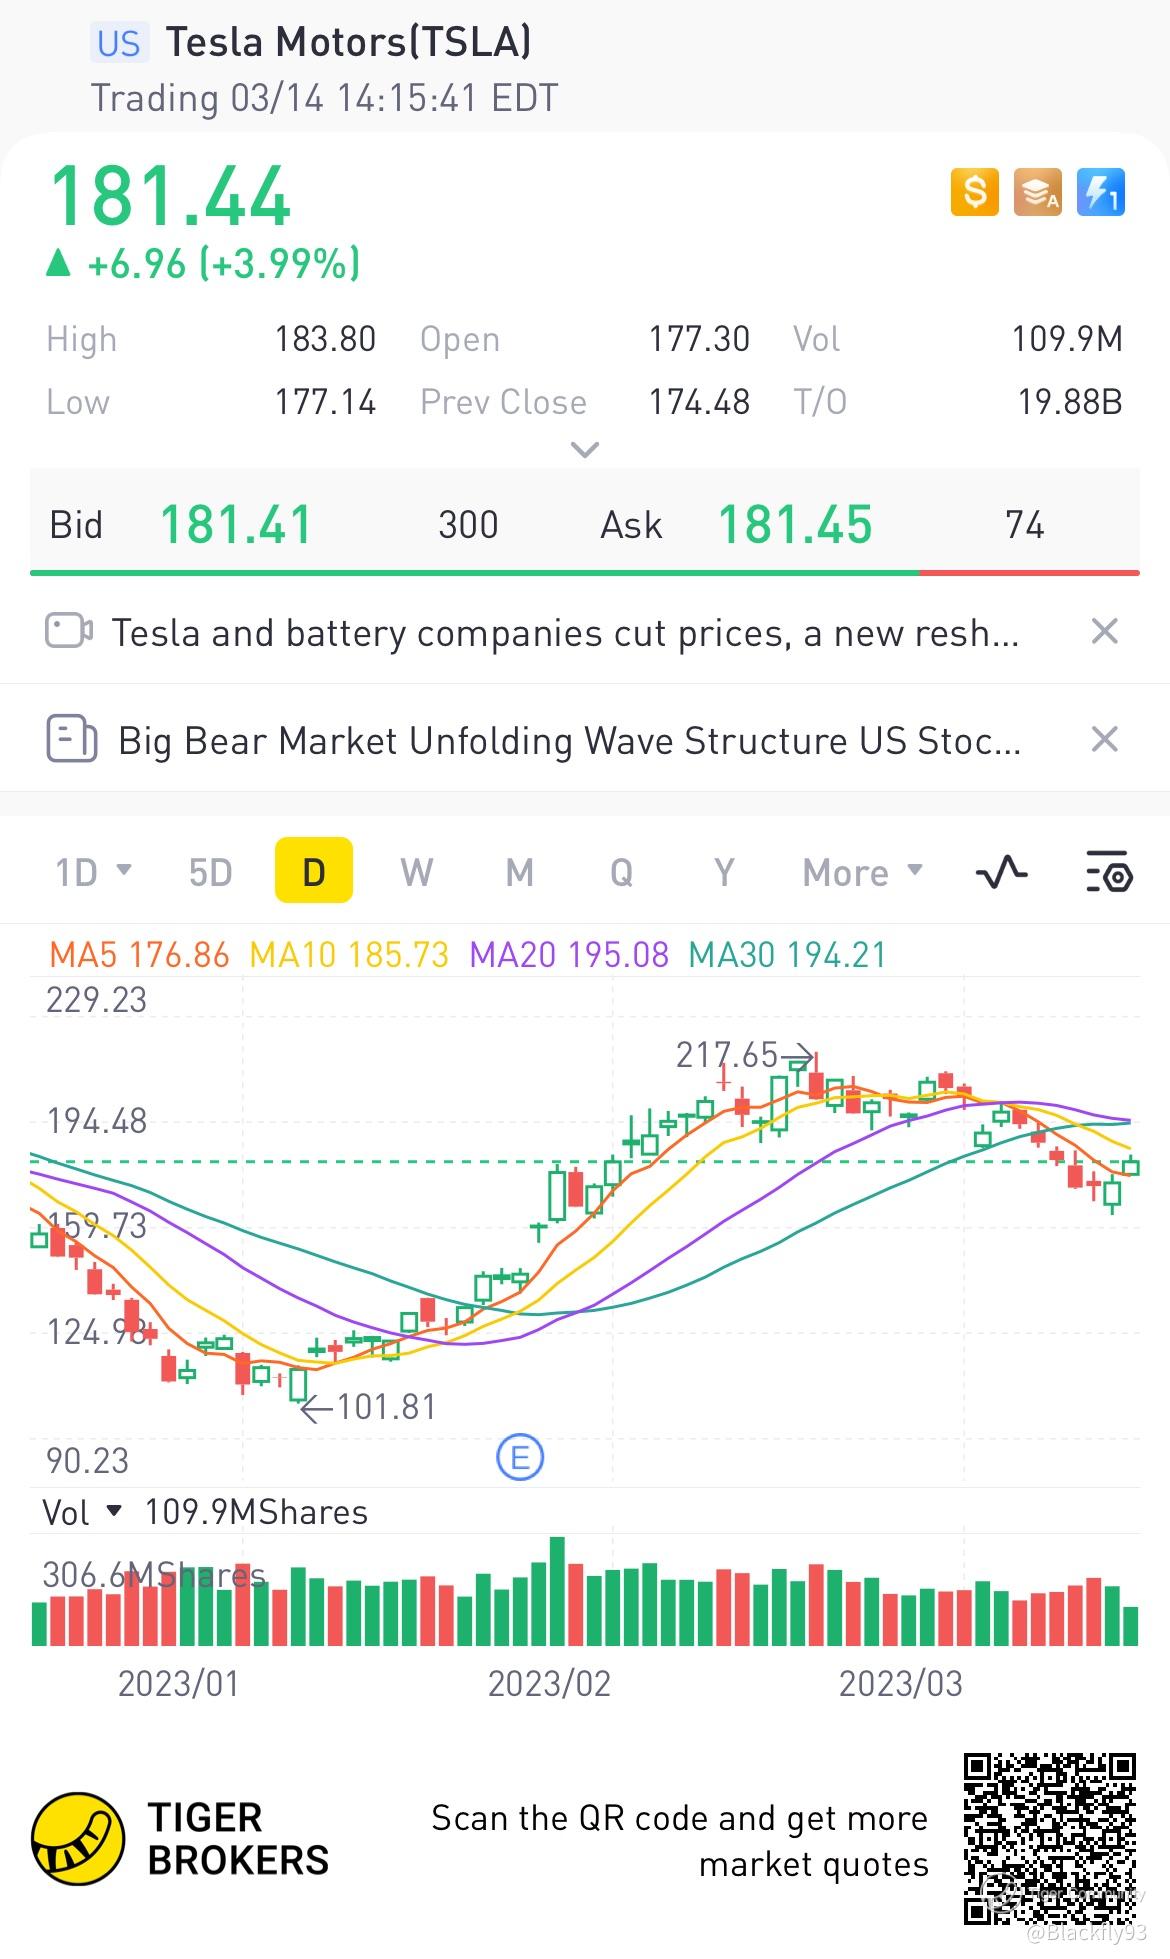
Task: Tap the US market badge
Action: [x=119, y=43]
